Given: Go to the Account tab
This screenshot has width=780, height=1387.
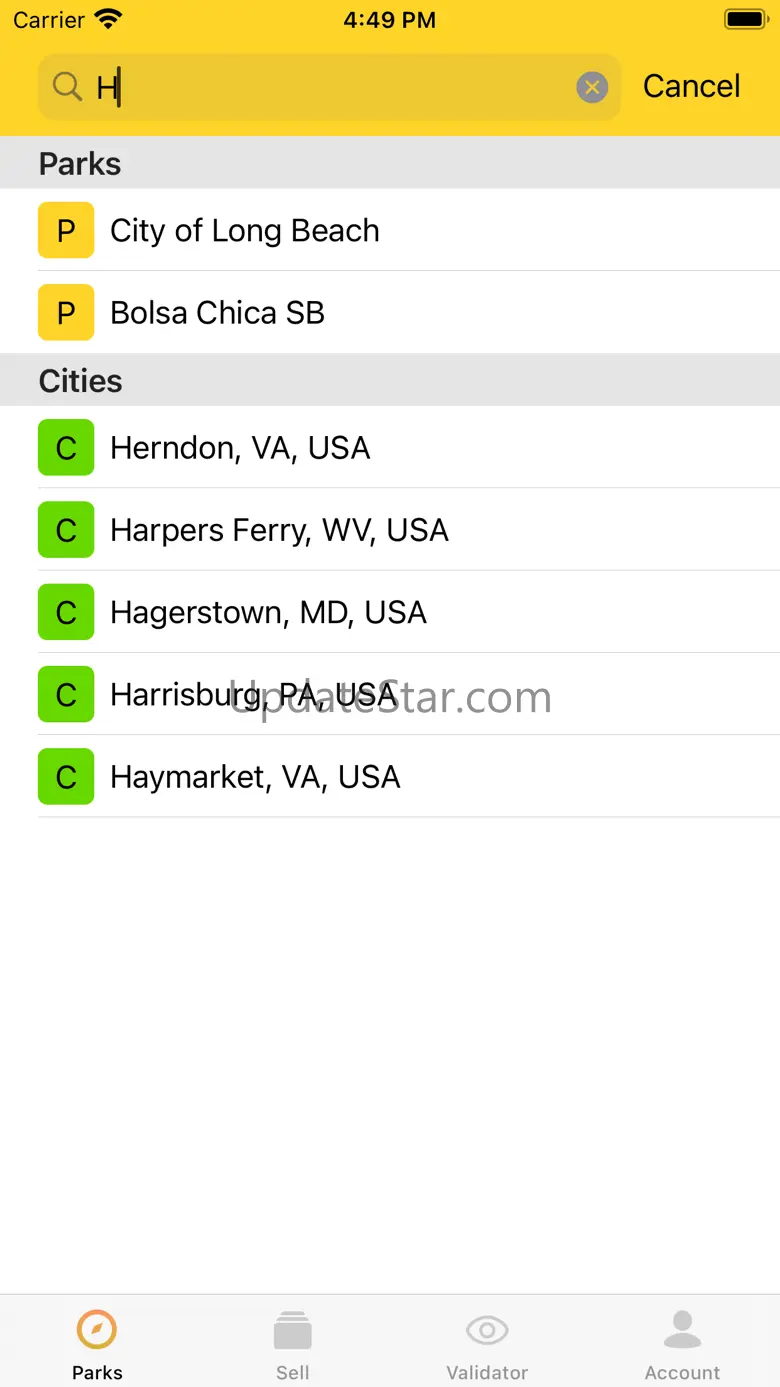Looking at the screenshot, I should (682, 1343).
